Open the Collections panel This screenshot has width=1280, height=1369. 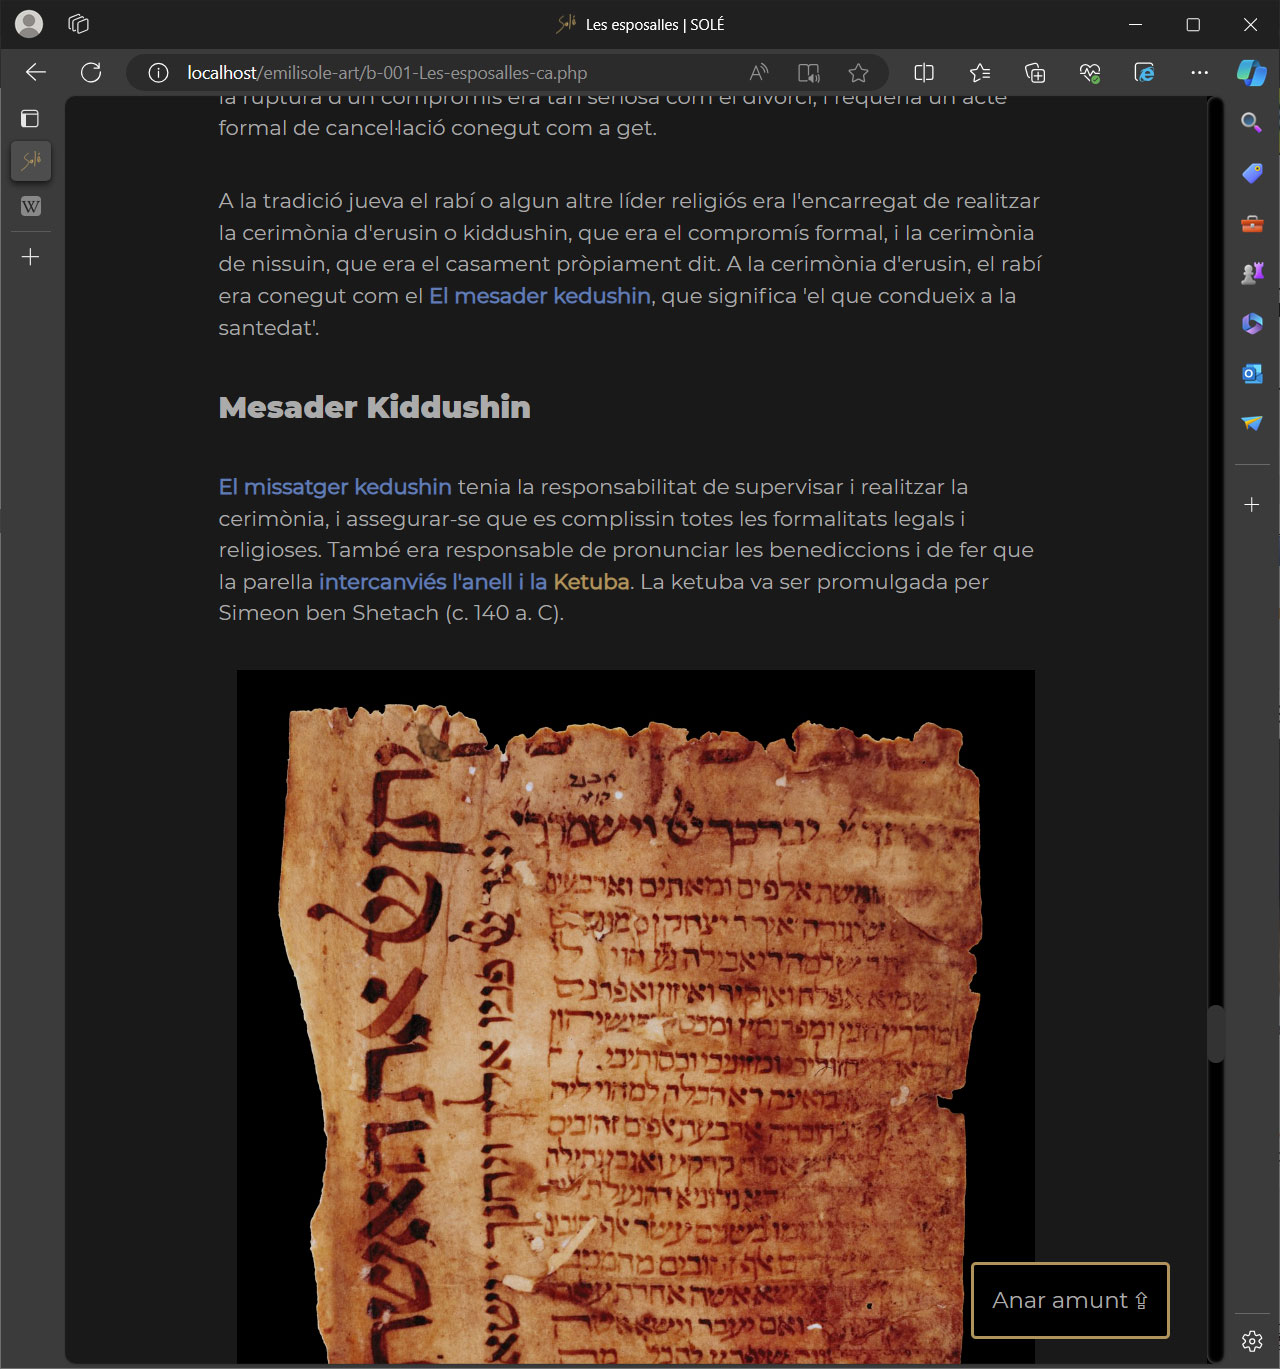[x=1035, y=72]
